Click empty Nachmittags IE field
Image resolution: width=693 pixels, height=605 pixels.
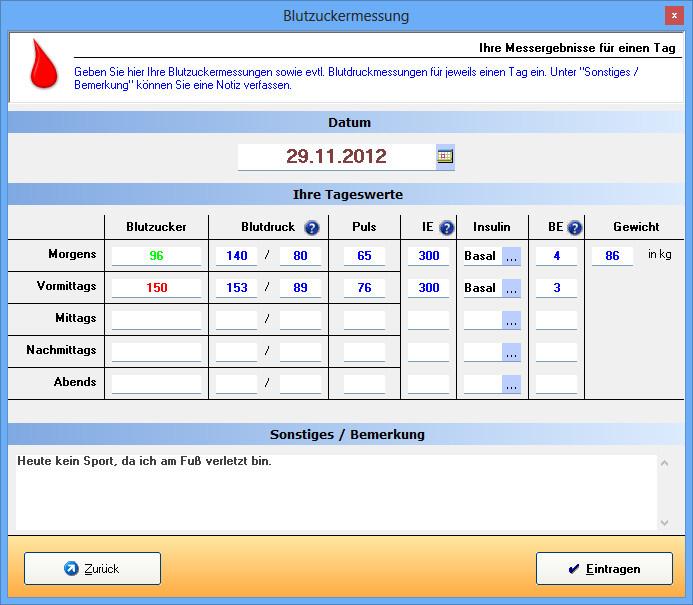point(429,352)
